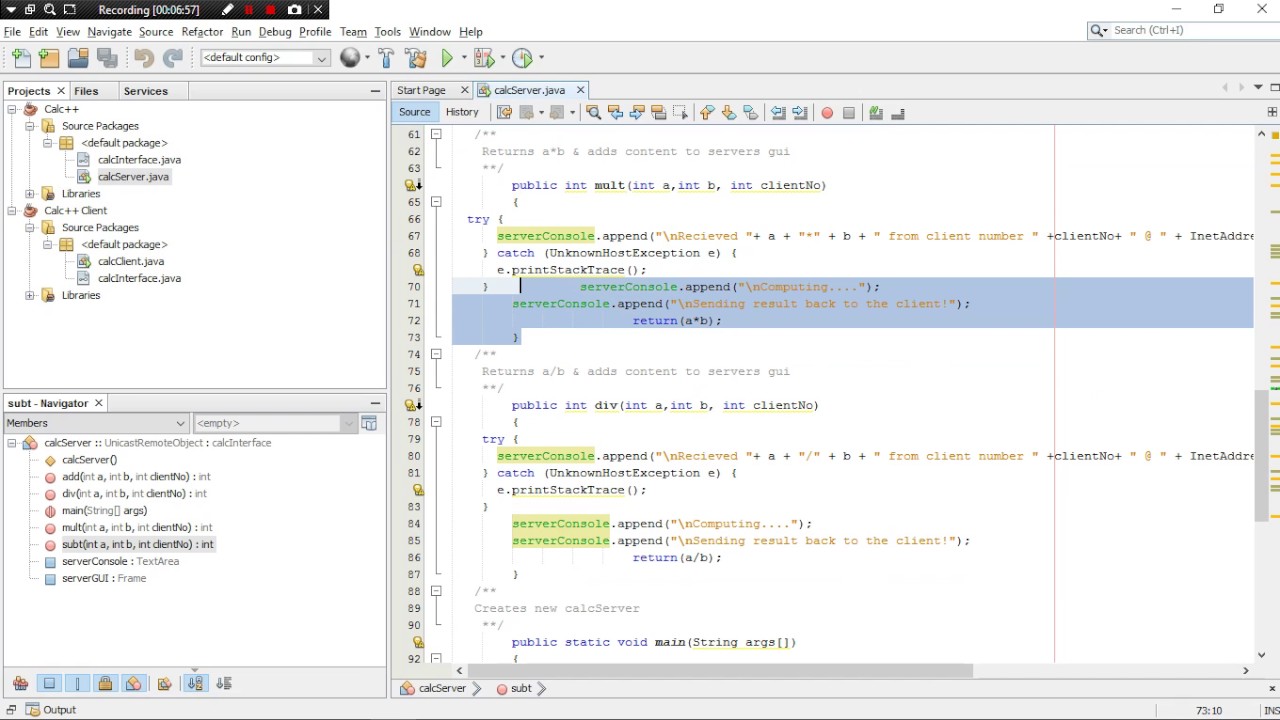Click the Find Selection magnifier icon
This screenshot has width=1280, height=720.
point(594,113)
